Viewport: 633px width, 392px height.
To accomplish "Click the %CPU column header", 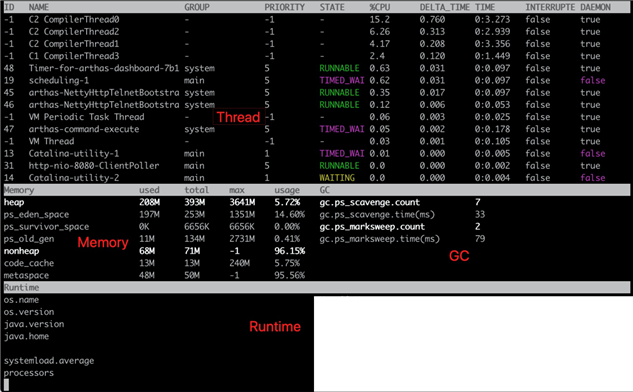I will [379, 7].
